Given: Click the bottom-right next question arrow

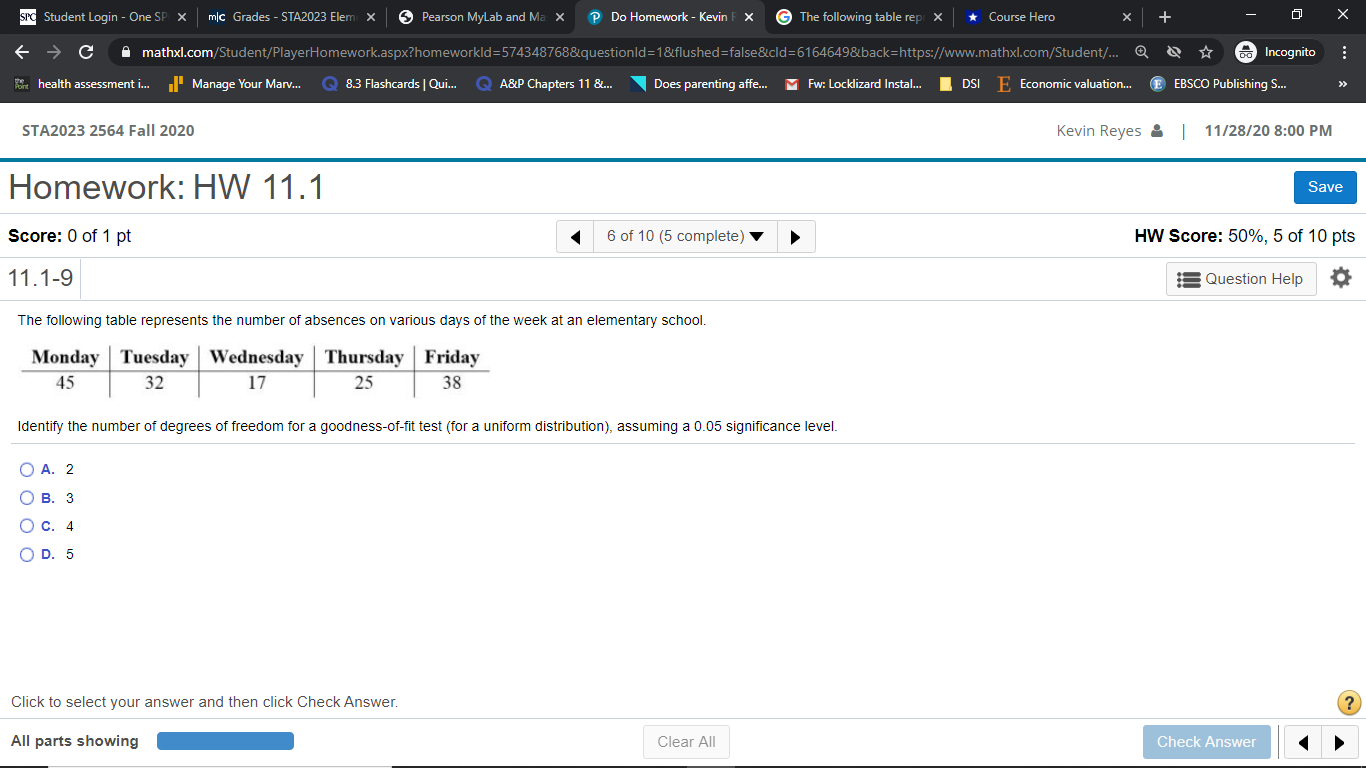Looking at the screenshot, I should coord(1339,742).
